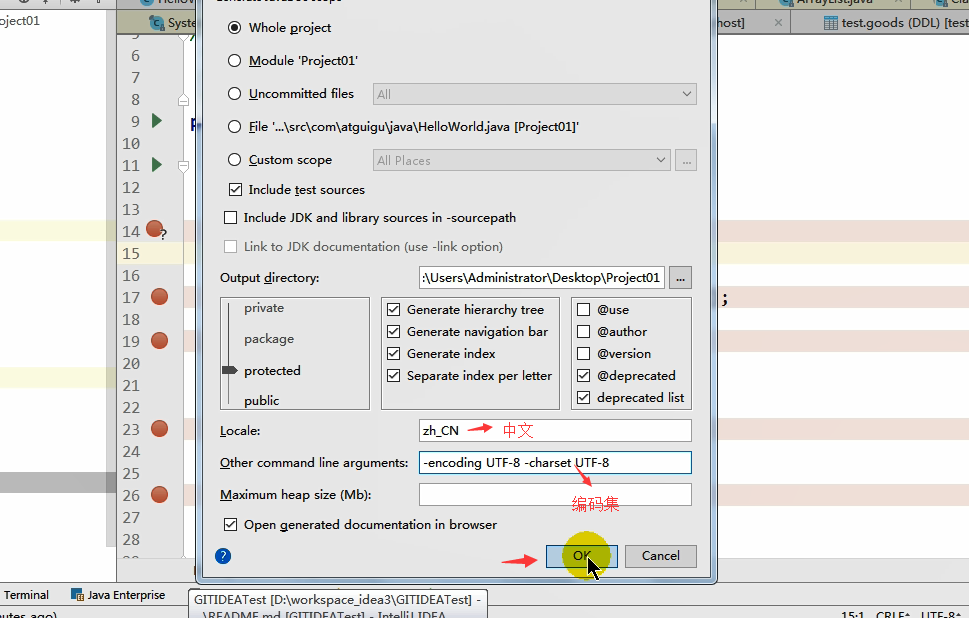
Task: Enable the @author tag checkbox
Action: 583,332
